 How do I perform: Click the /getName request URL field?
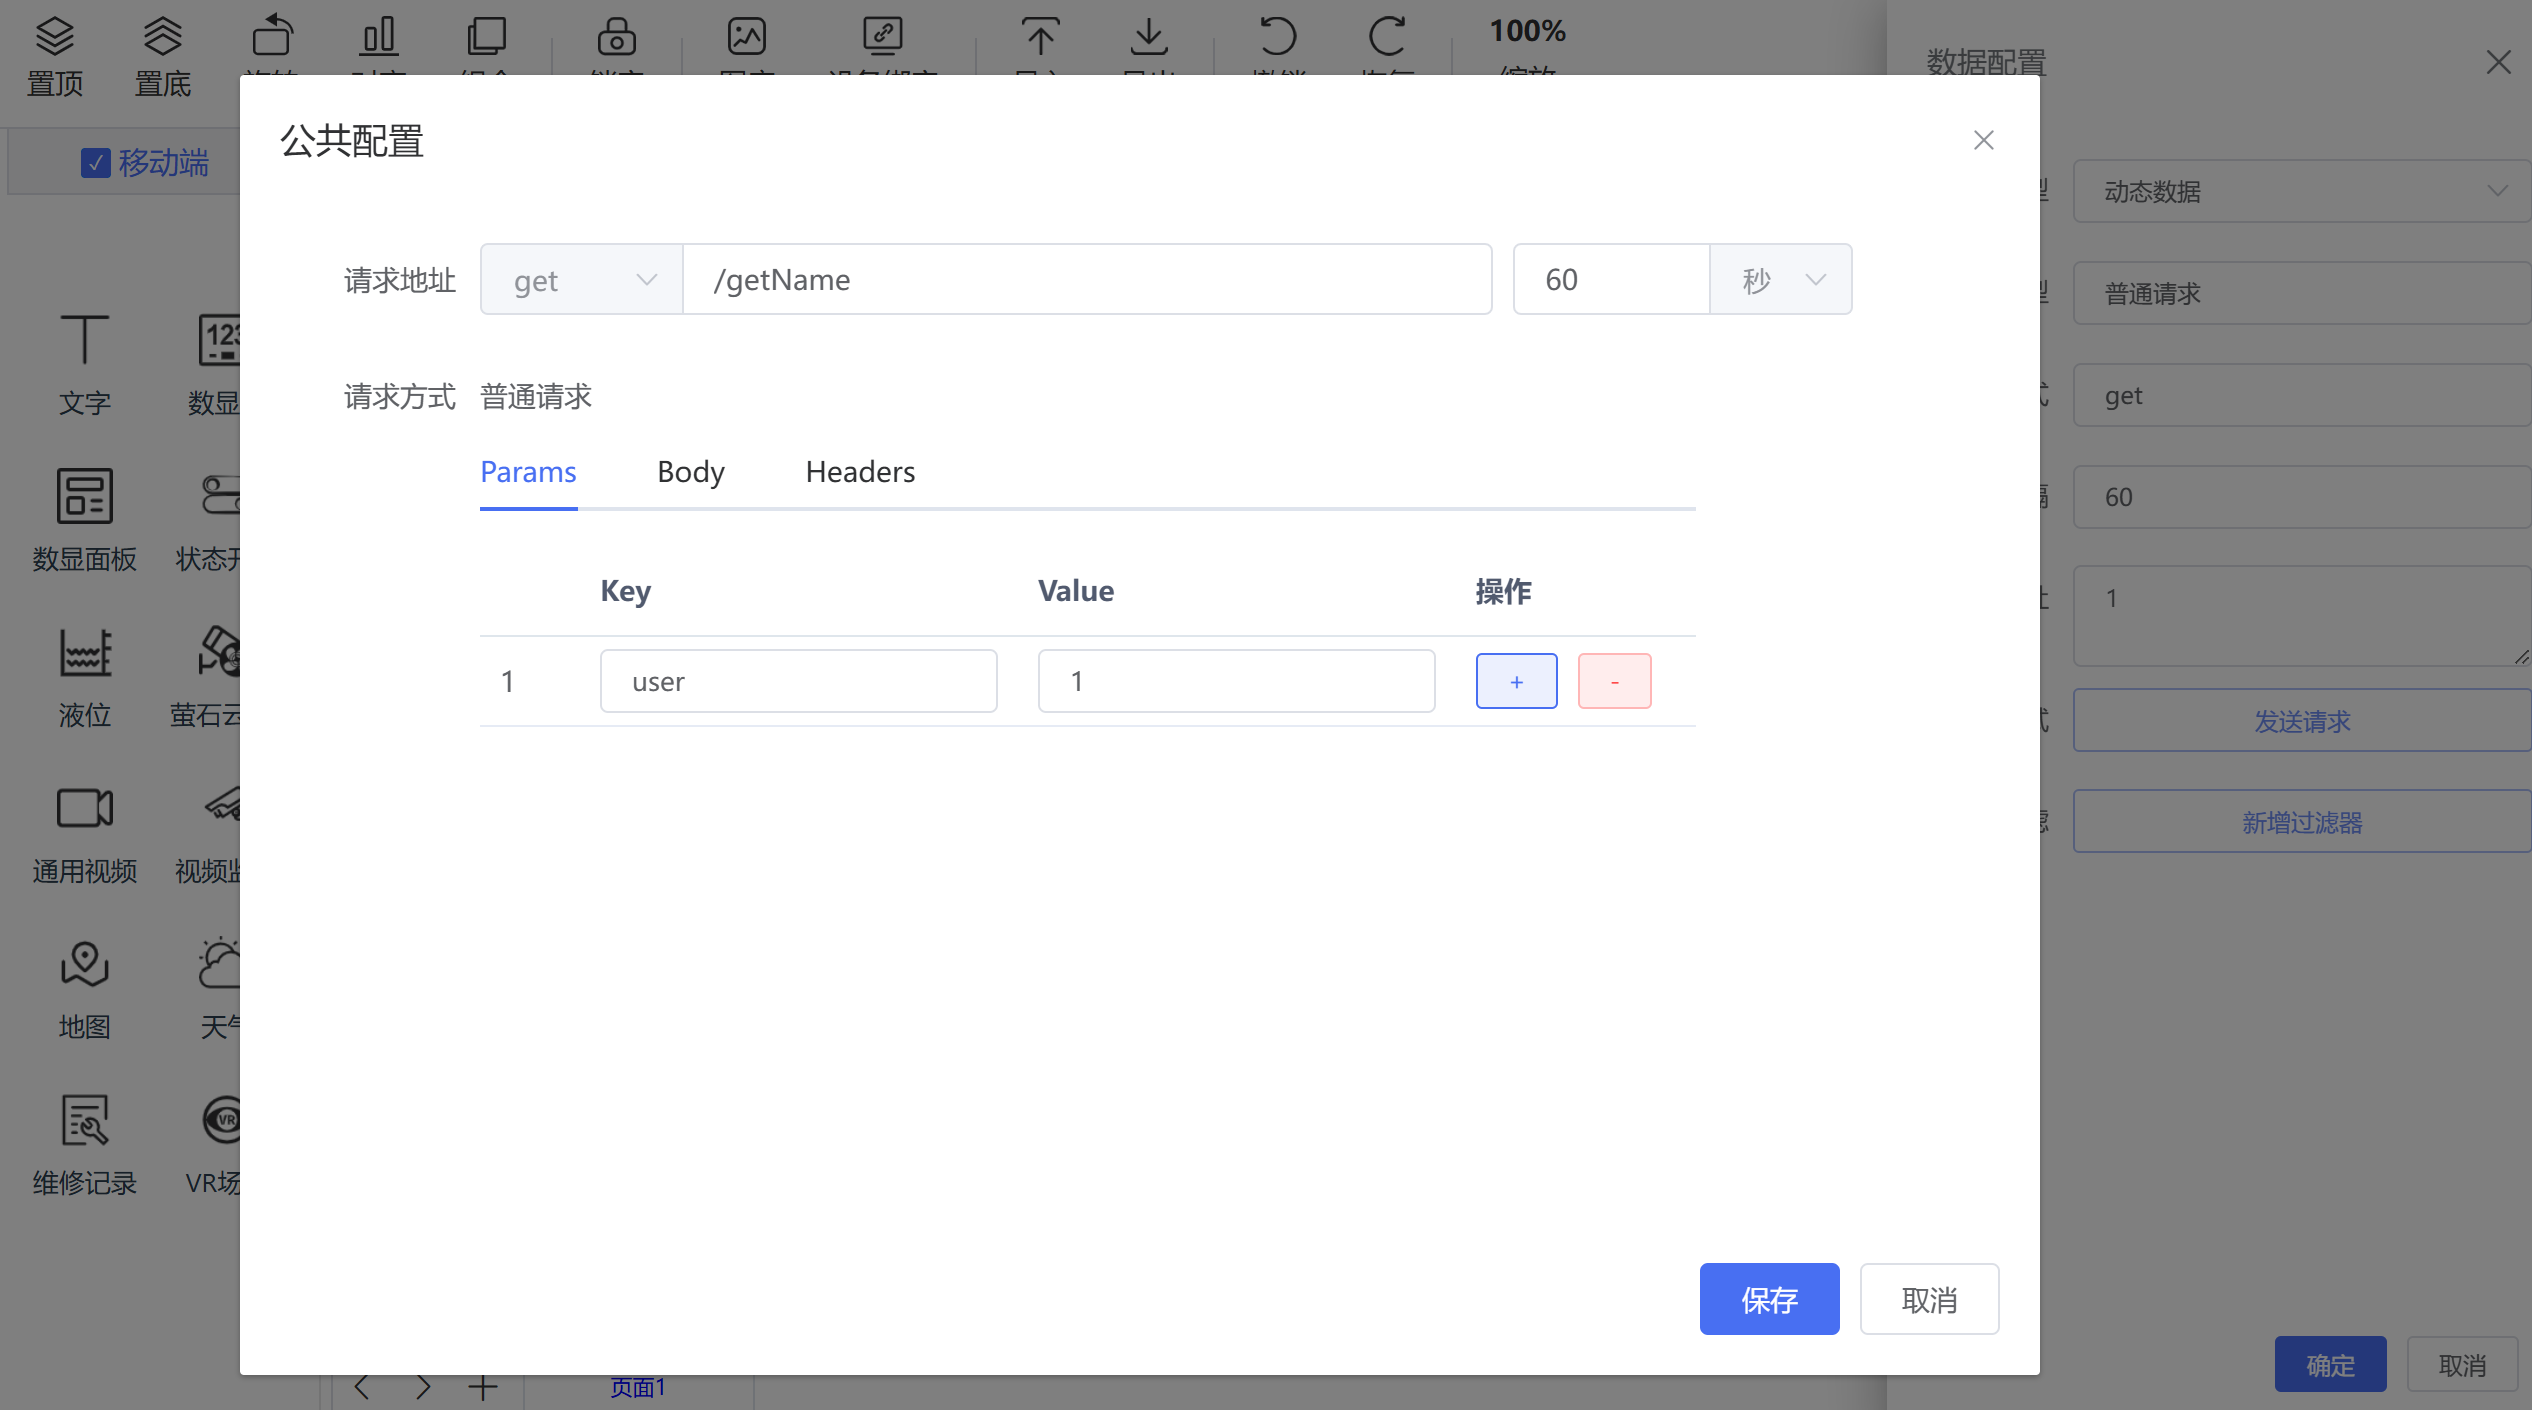[x=1087, y=280]
